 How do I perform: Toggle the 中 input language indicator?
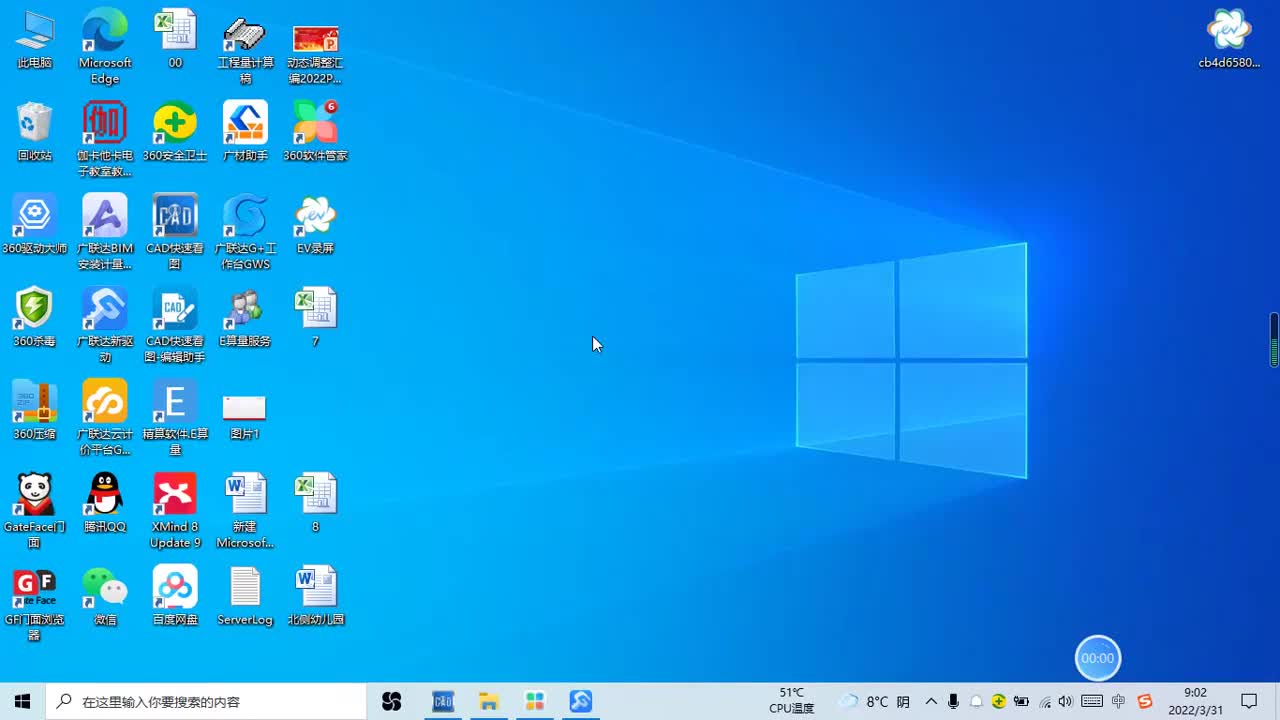tap(1118, 701)
